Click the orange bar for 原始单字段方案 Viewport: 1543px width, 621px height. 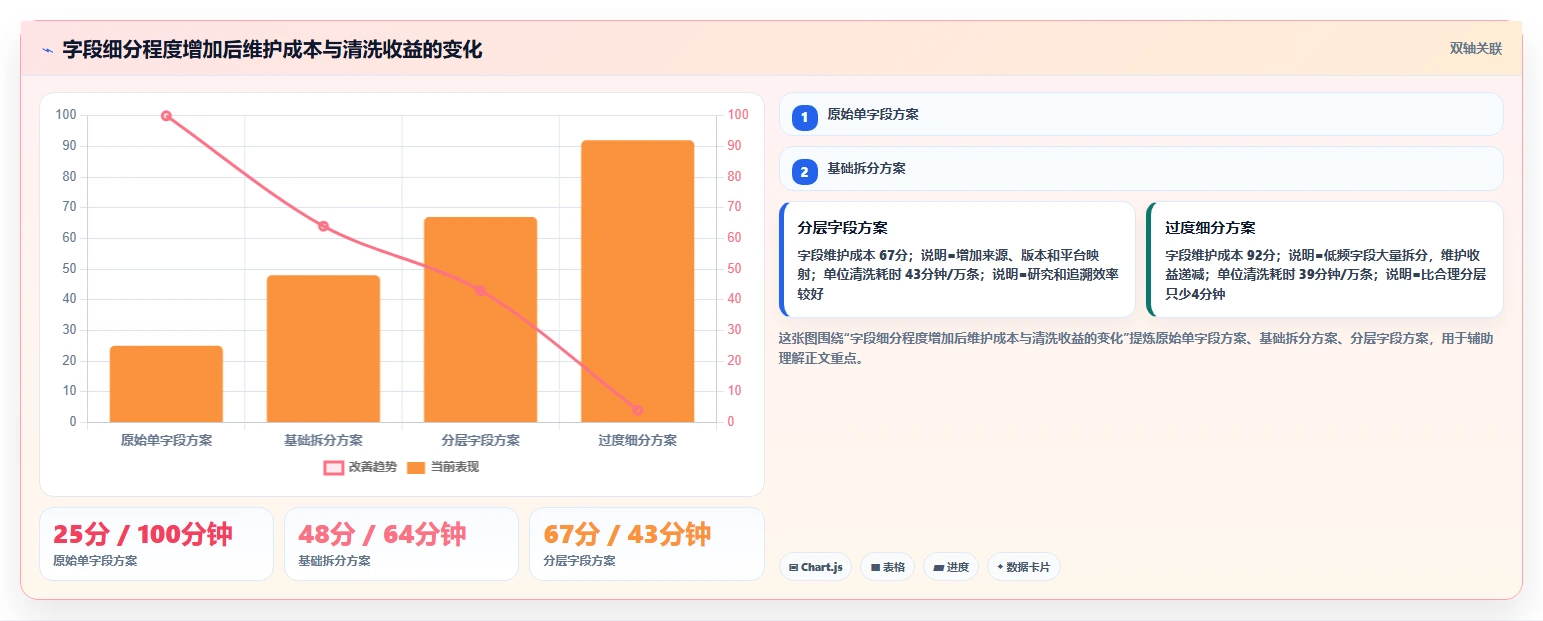(166, 384)
